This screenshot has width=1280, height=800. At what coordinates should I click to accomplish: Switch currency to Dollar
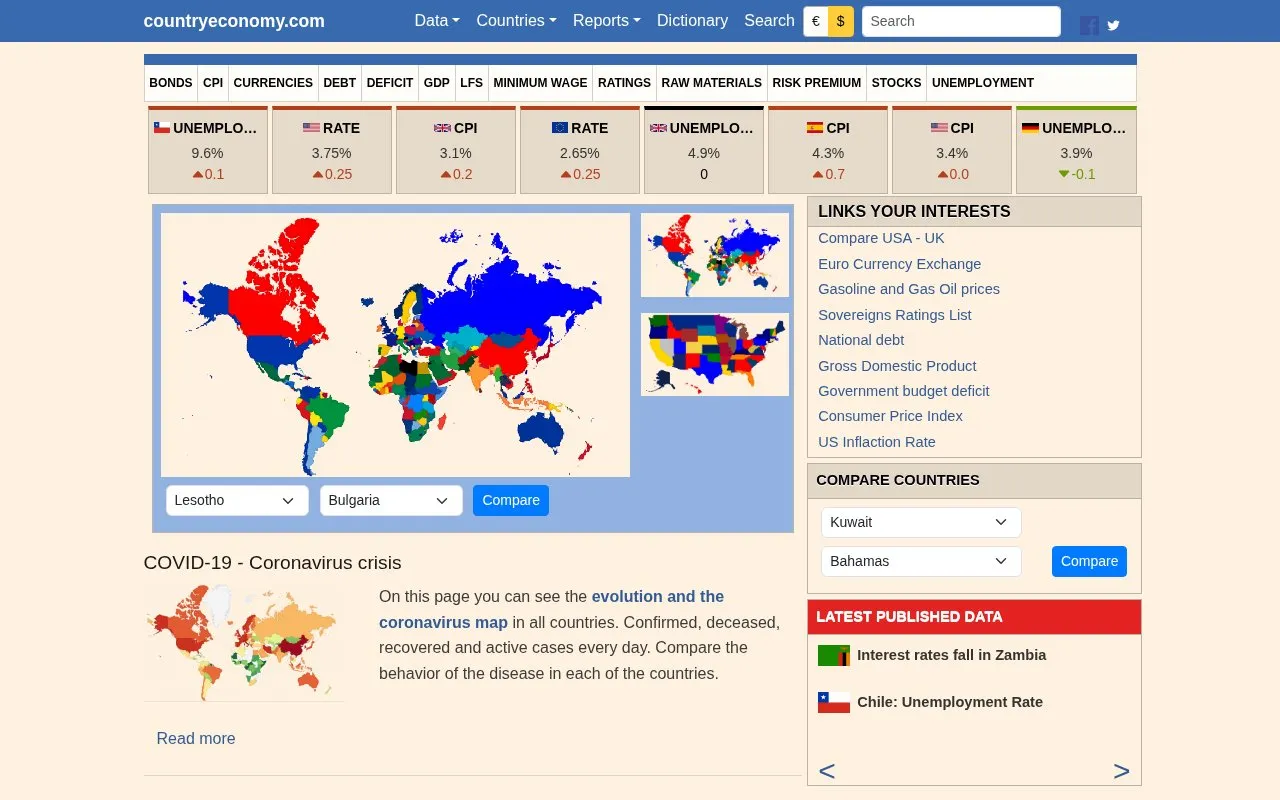pos(841,21)
